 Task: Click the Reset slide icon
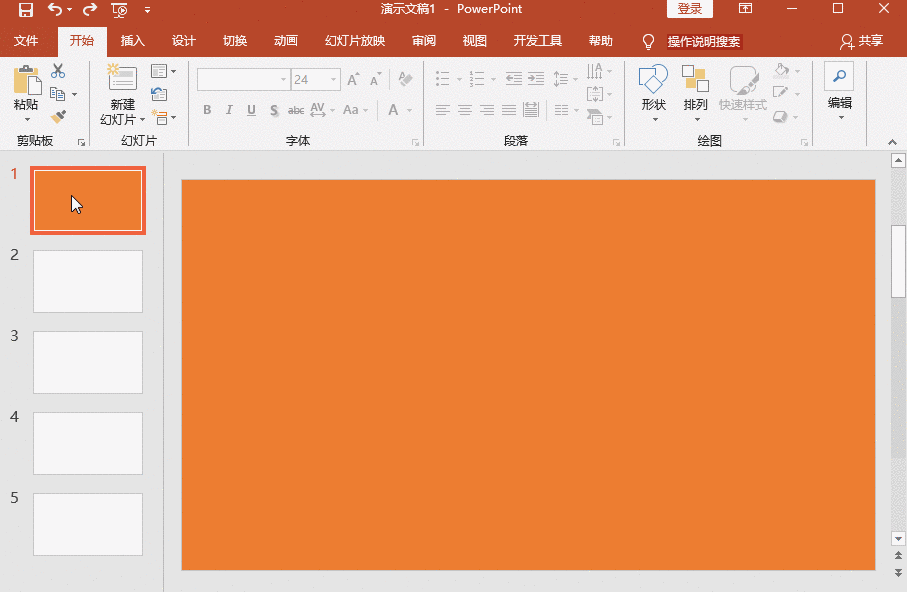(x=159, y=94)
